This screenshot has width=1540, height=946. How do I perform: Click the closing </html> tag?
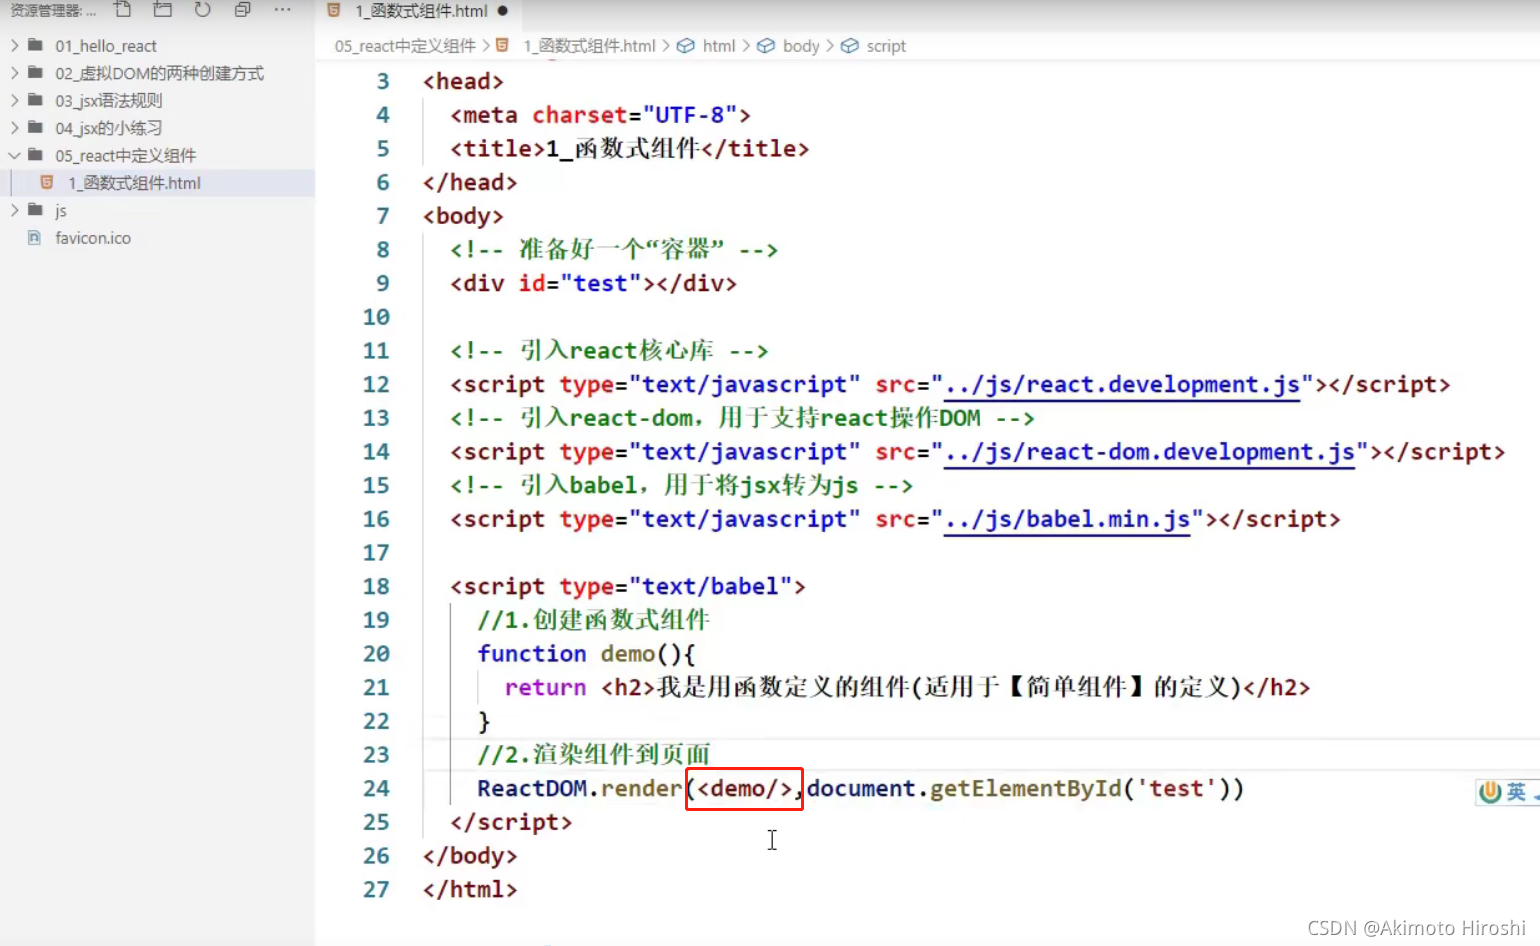pyautogui.click(x=470, y=890)
